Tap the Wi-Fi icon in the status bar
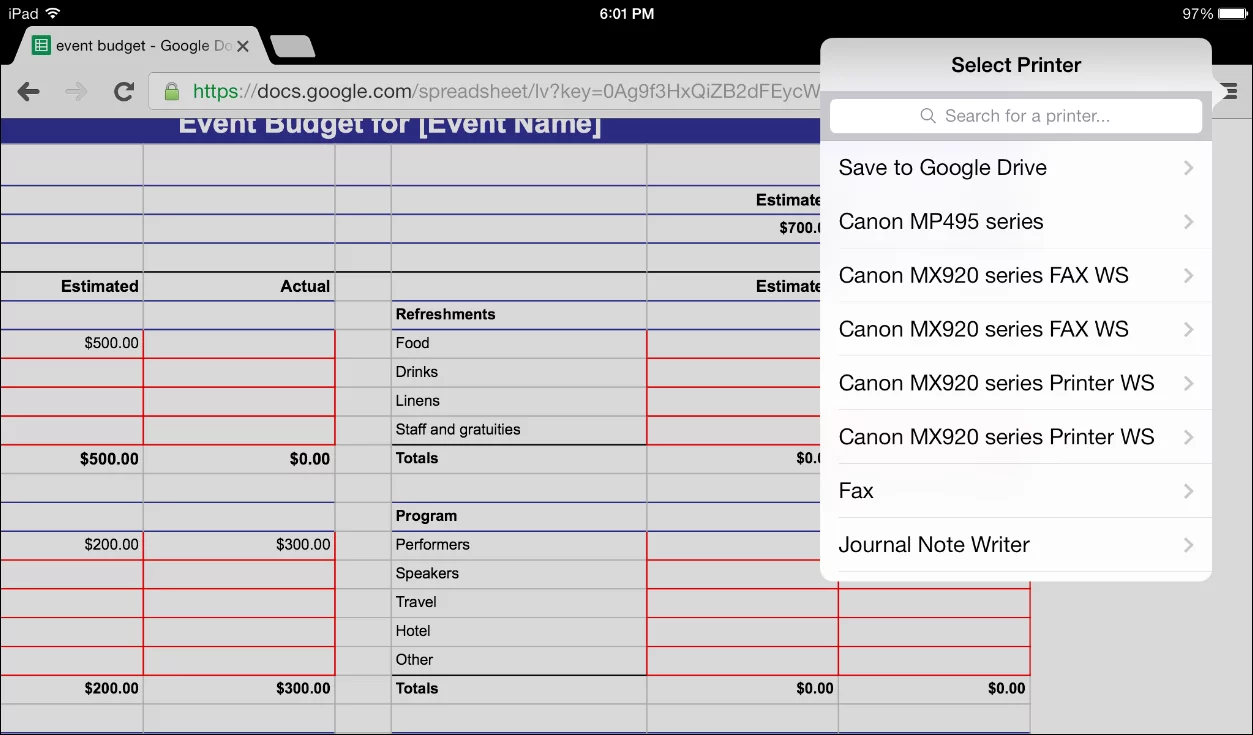Screen dimensions: 1253x735 pyautogui.click(x=52, y=14)
